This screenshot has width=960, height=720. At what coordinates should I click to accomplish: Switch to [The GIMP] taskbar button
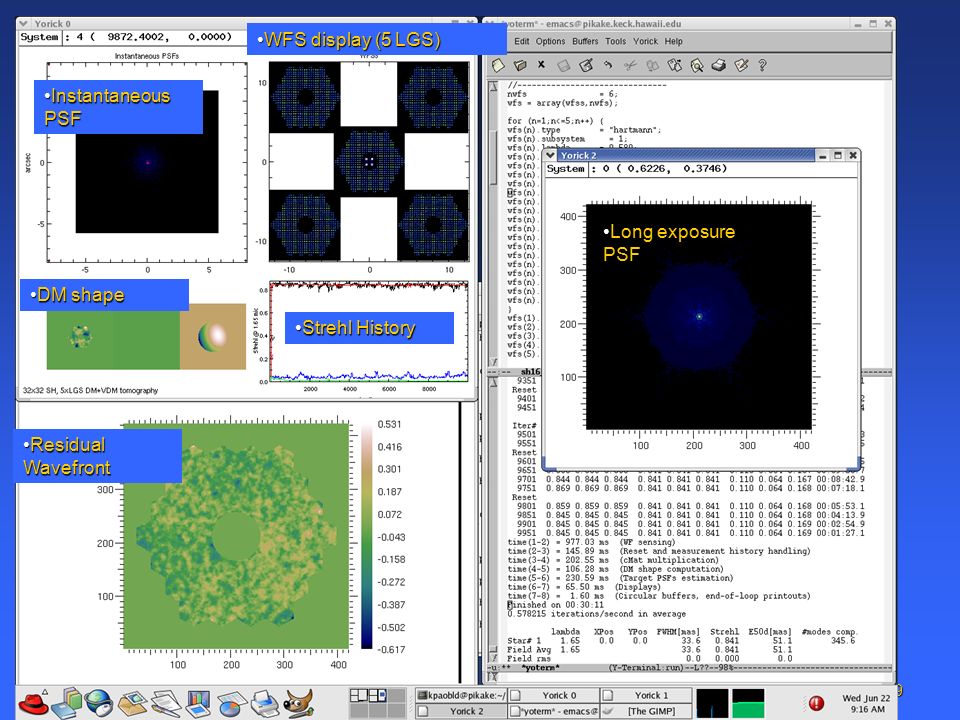647,711
